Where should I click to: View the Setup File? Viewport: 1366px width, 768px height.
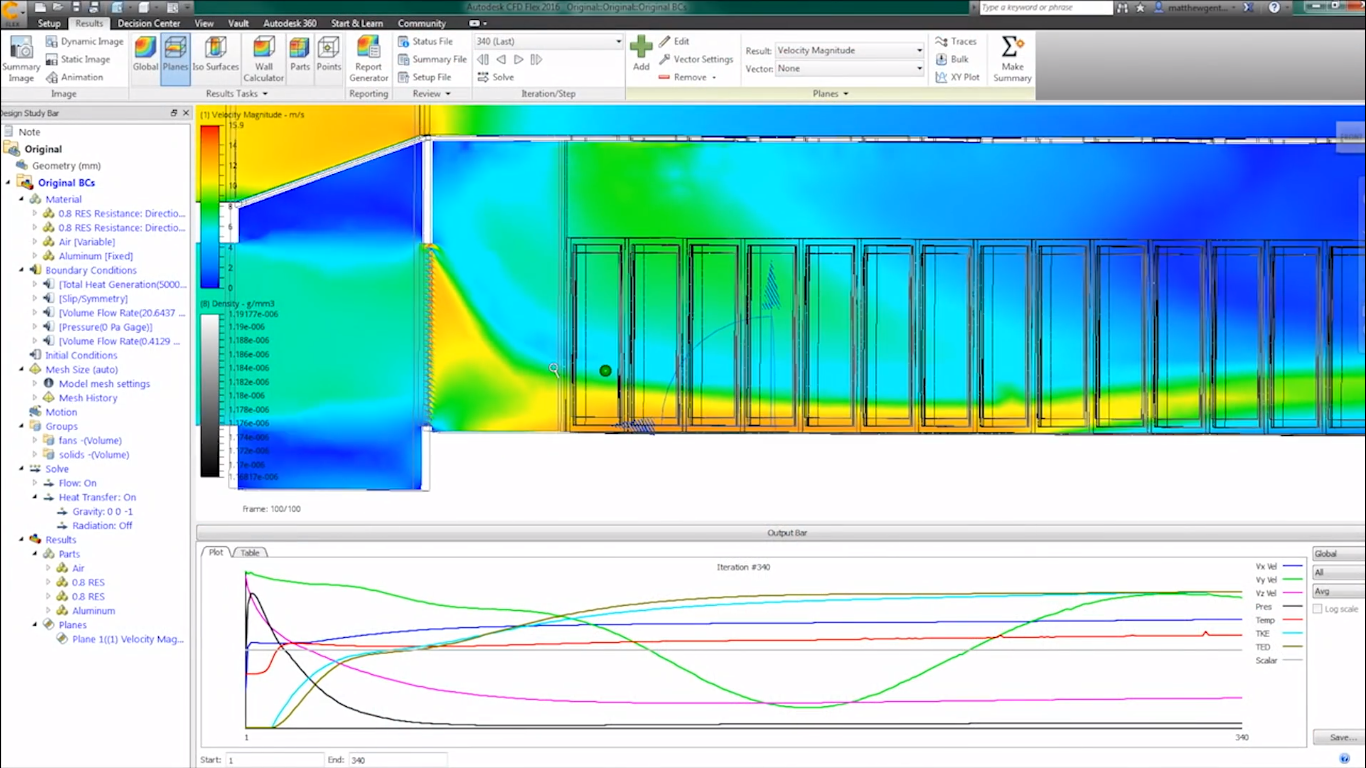(x=424, y=77)
